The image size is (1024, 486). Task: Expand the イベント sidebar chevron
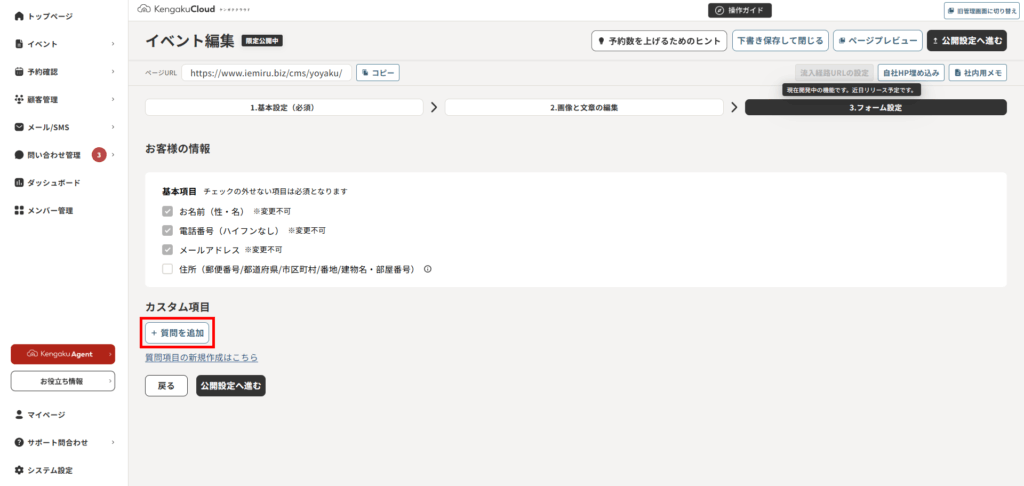pos(113,44)
